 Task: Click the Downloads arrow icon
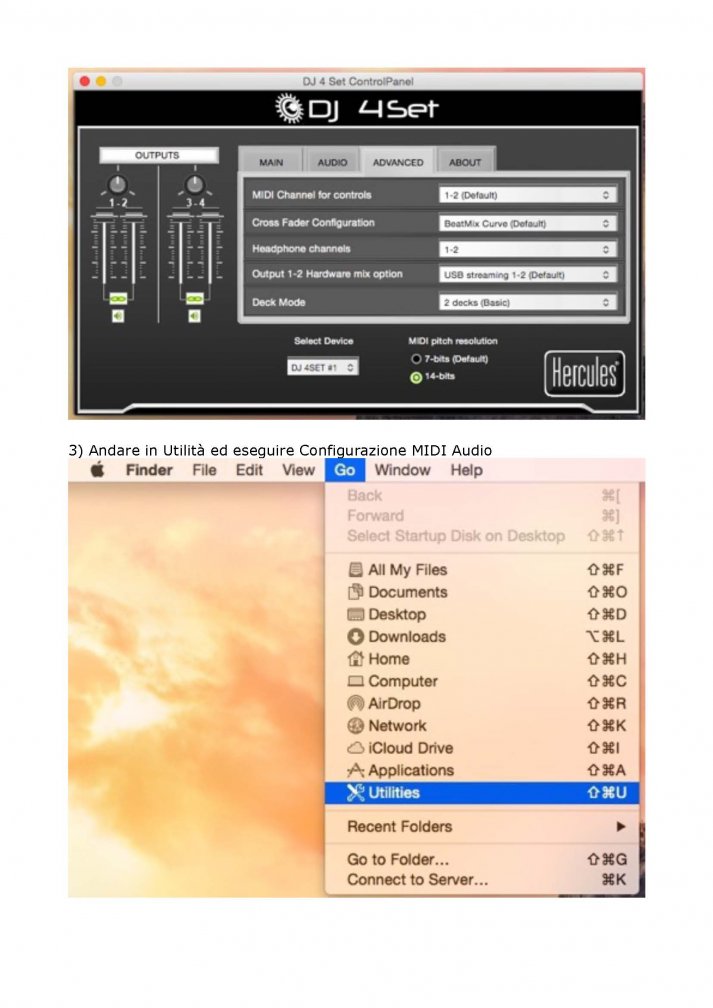356,636
